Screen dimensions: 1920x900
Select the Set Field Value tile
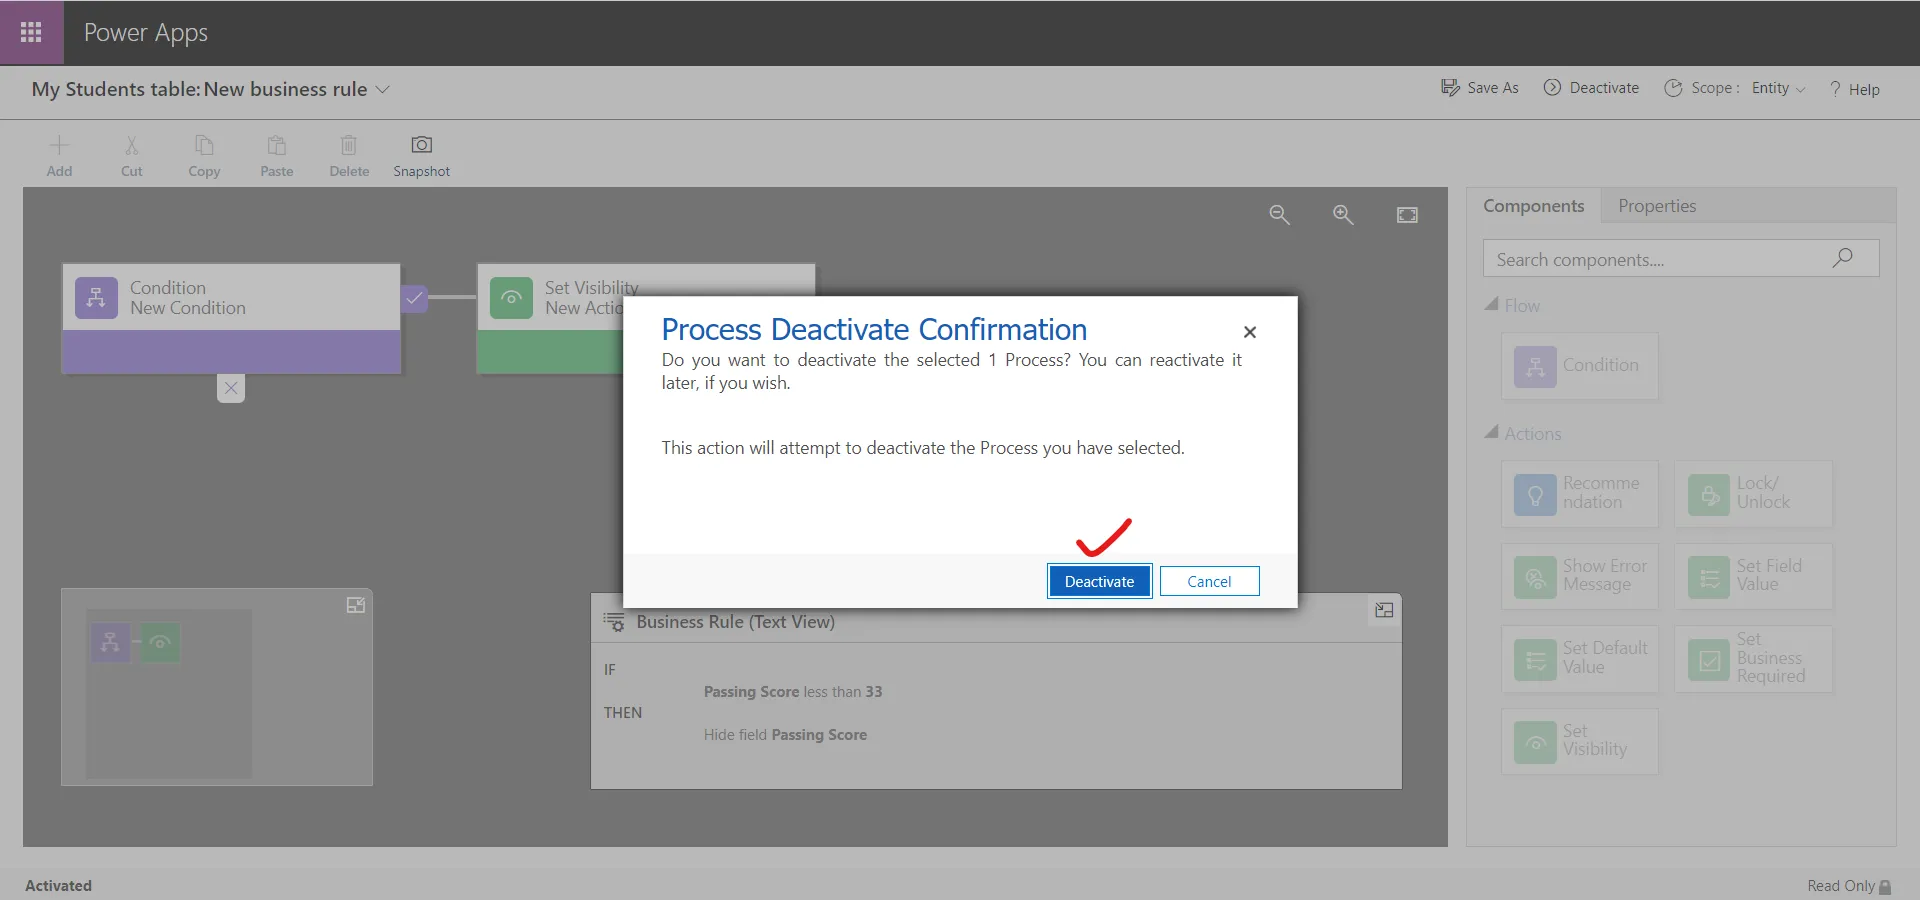[x=1754, y=576]
